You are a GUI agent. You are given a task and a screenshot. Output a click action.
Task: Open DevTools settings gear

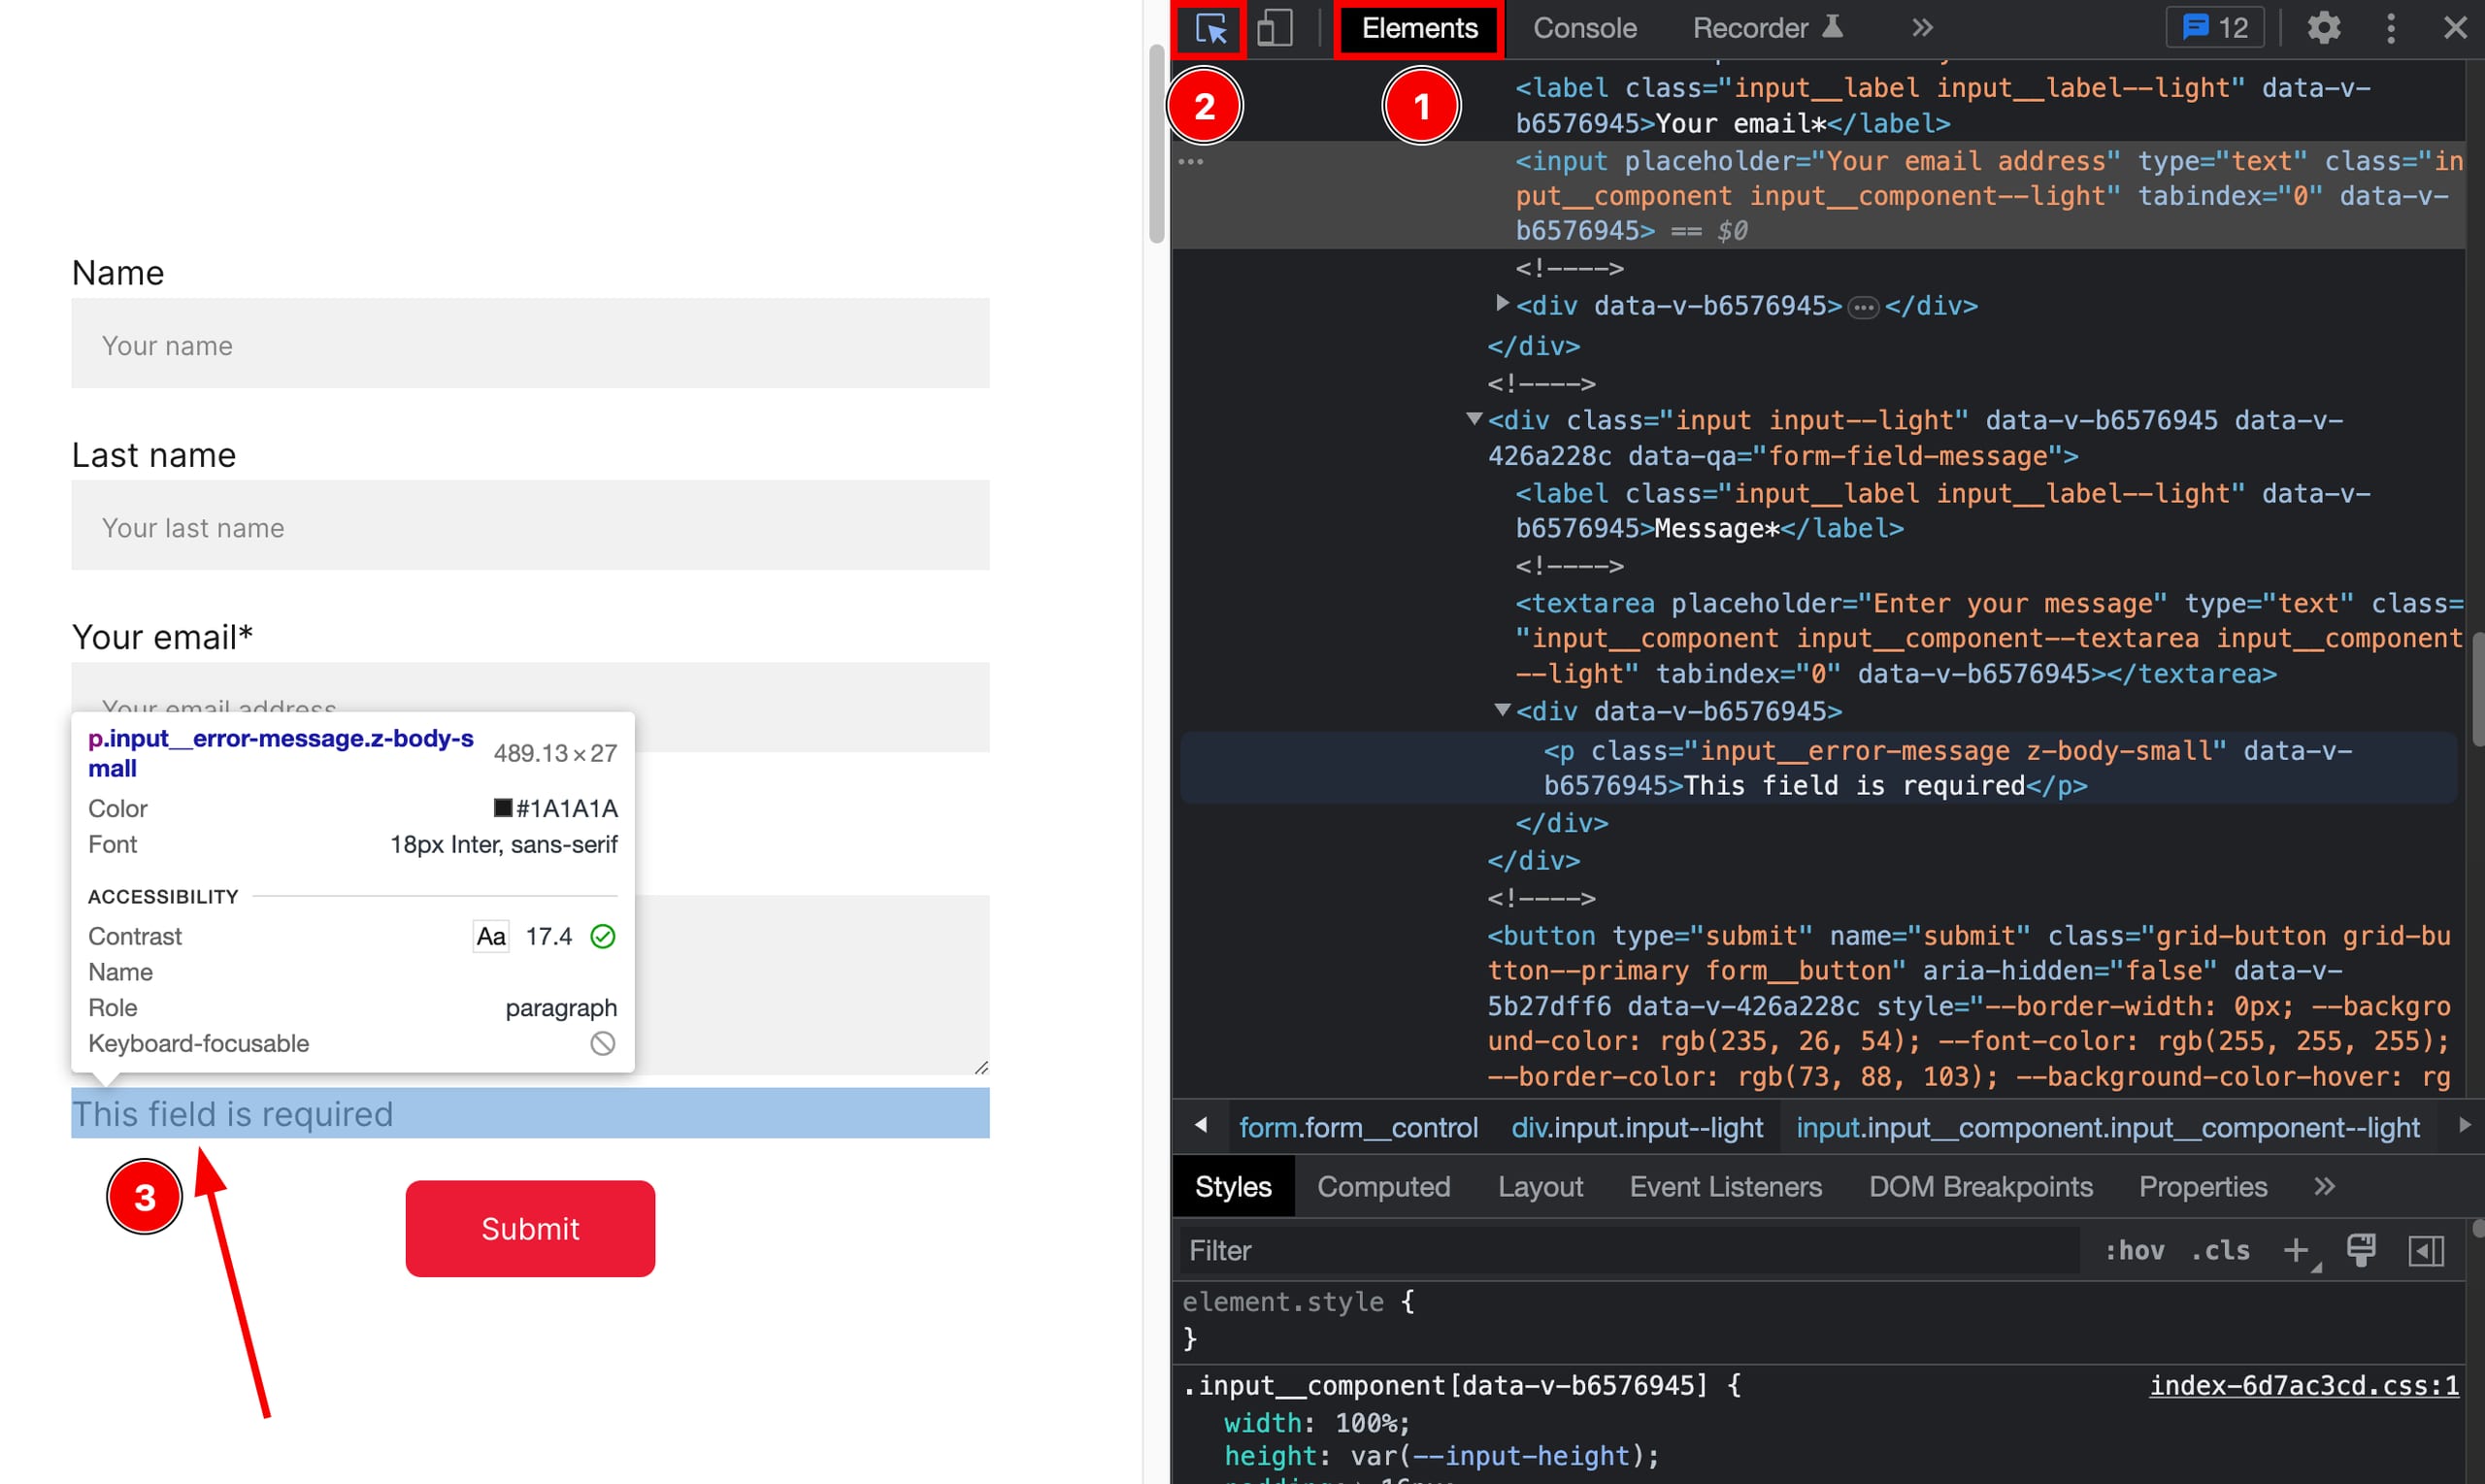pos(2323,28)
